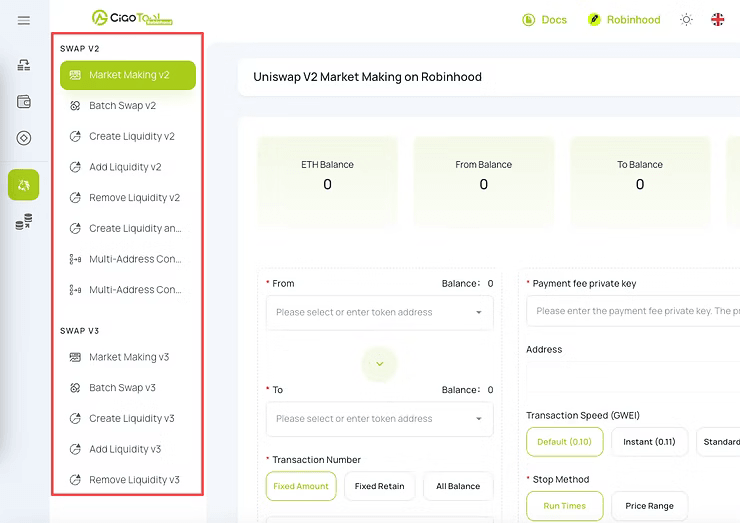740x523 pixels.
Task: Open Batch Swap v2
Action: 128,106
